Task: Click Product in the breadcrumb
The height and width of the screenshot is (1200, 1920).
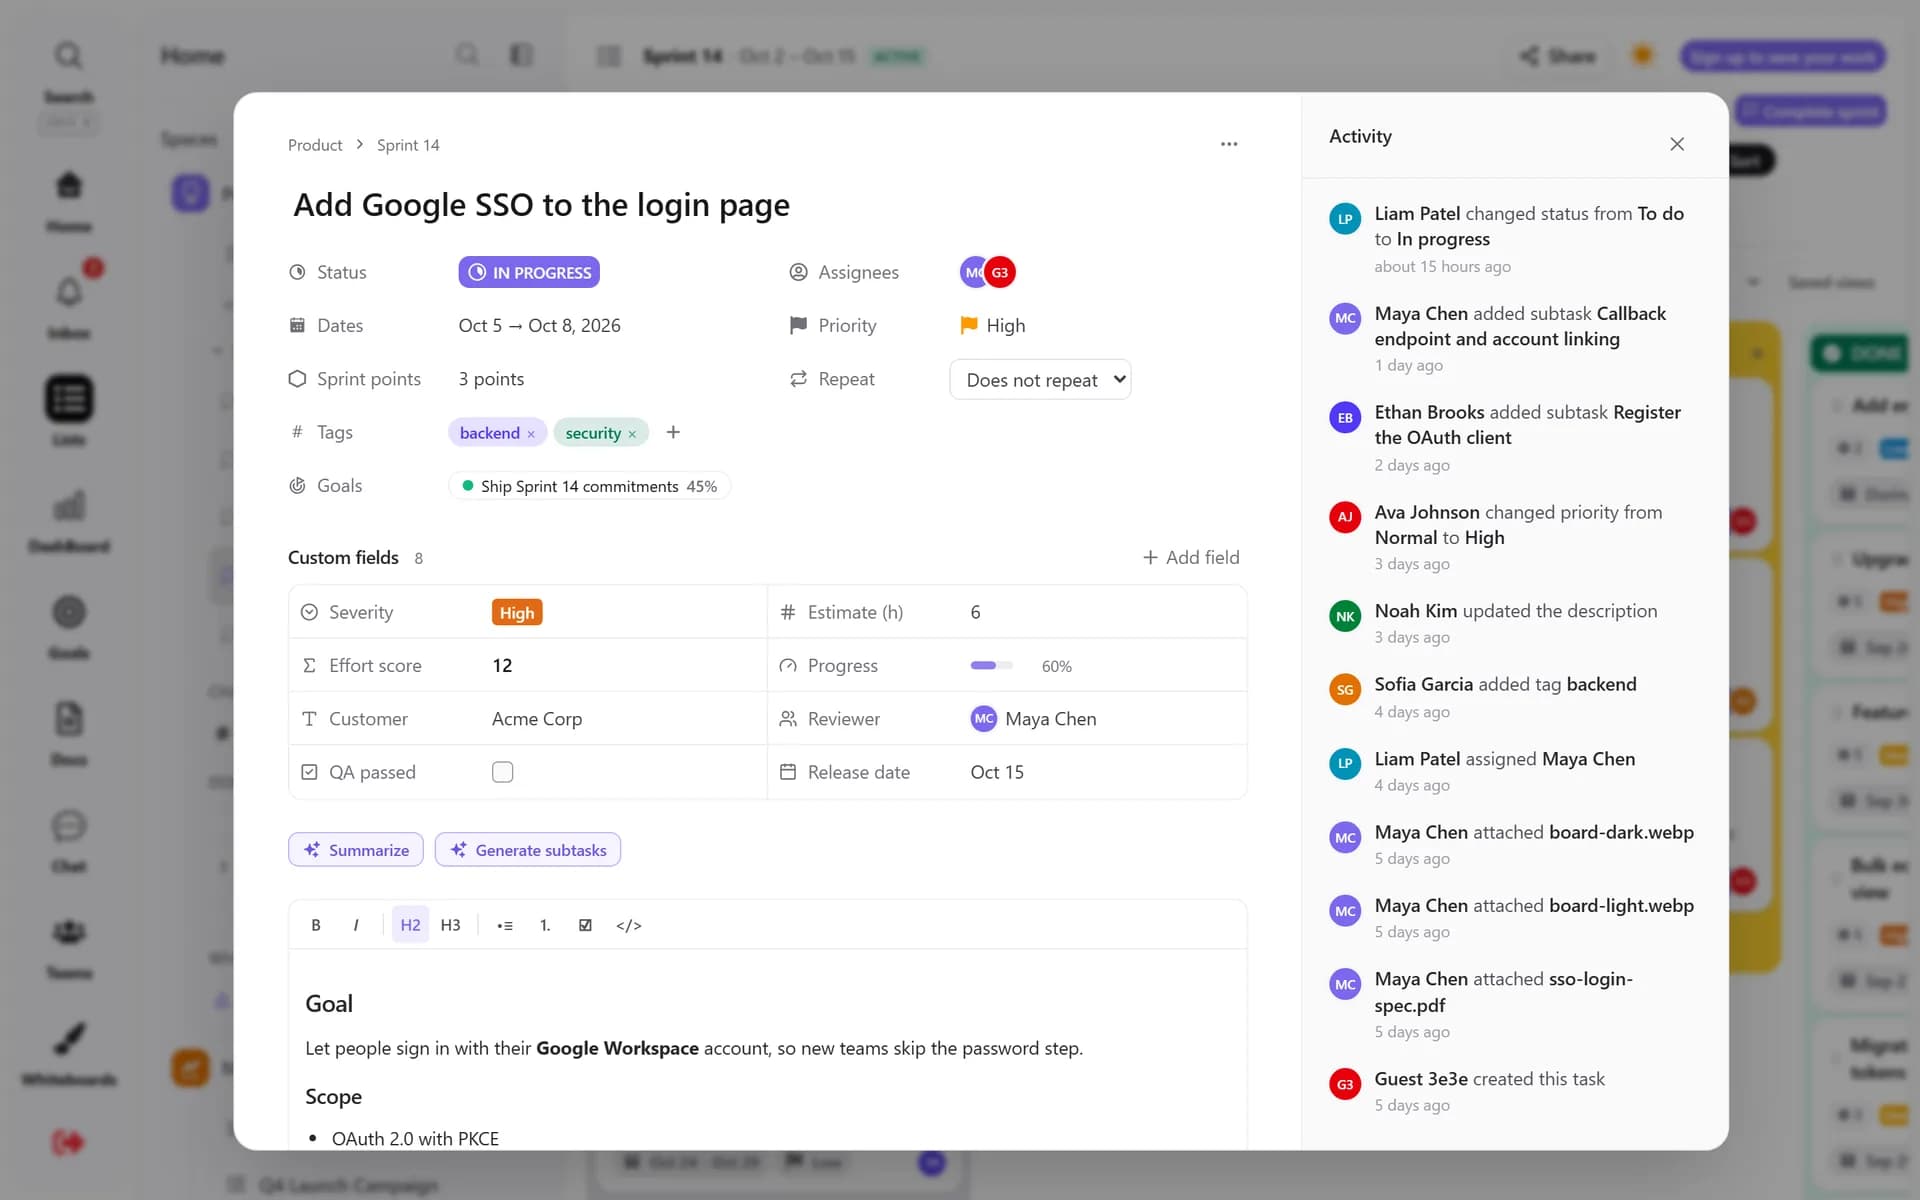Action: pyautogui.click(x=315, y=145)
